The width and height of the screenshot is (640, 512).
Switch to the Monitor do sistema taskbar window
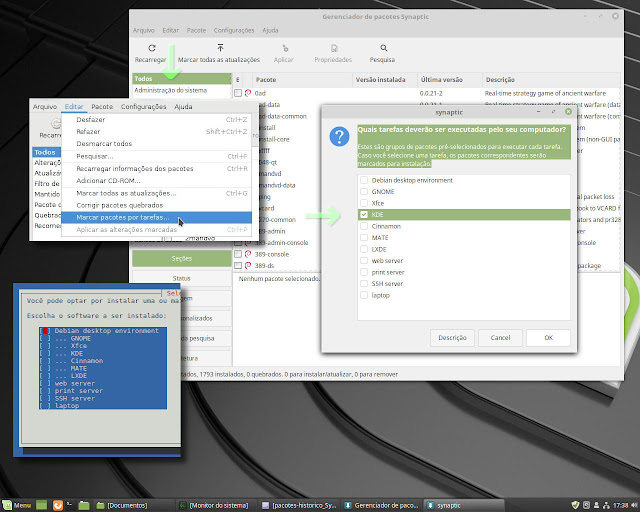click(x=215, y=505)
